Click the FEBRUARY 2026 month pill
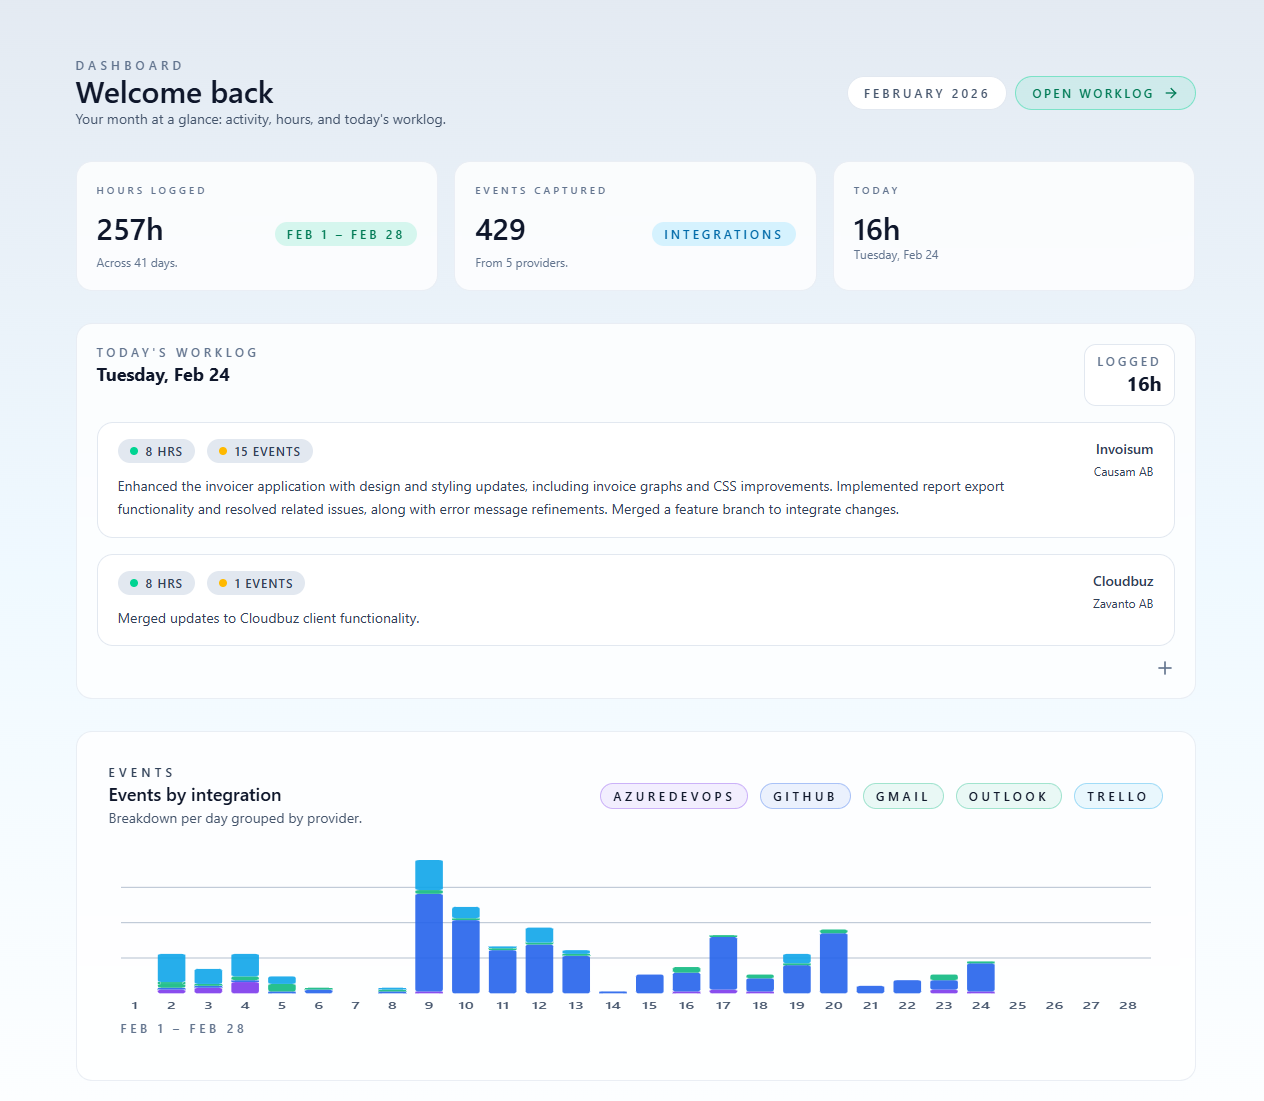The image size is (1264, 1101). [x=926, y=93]
